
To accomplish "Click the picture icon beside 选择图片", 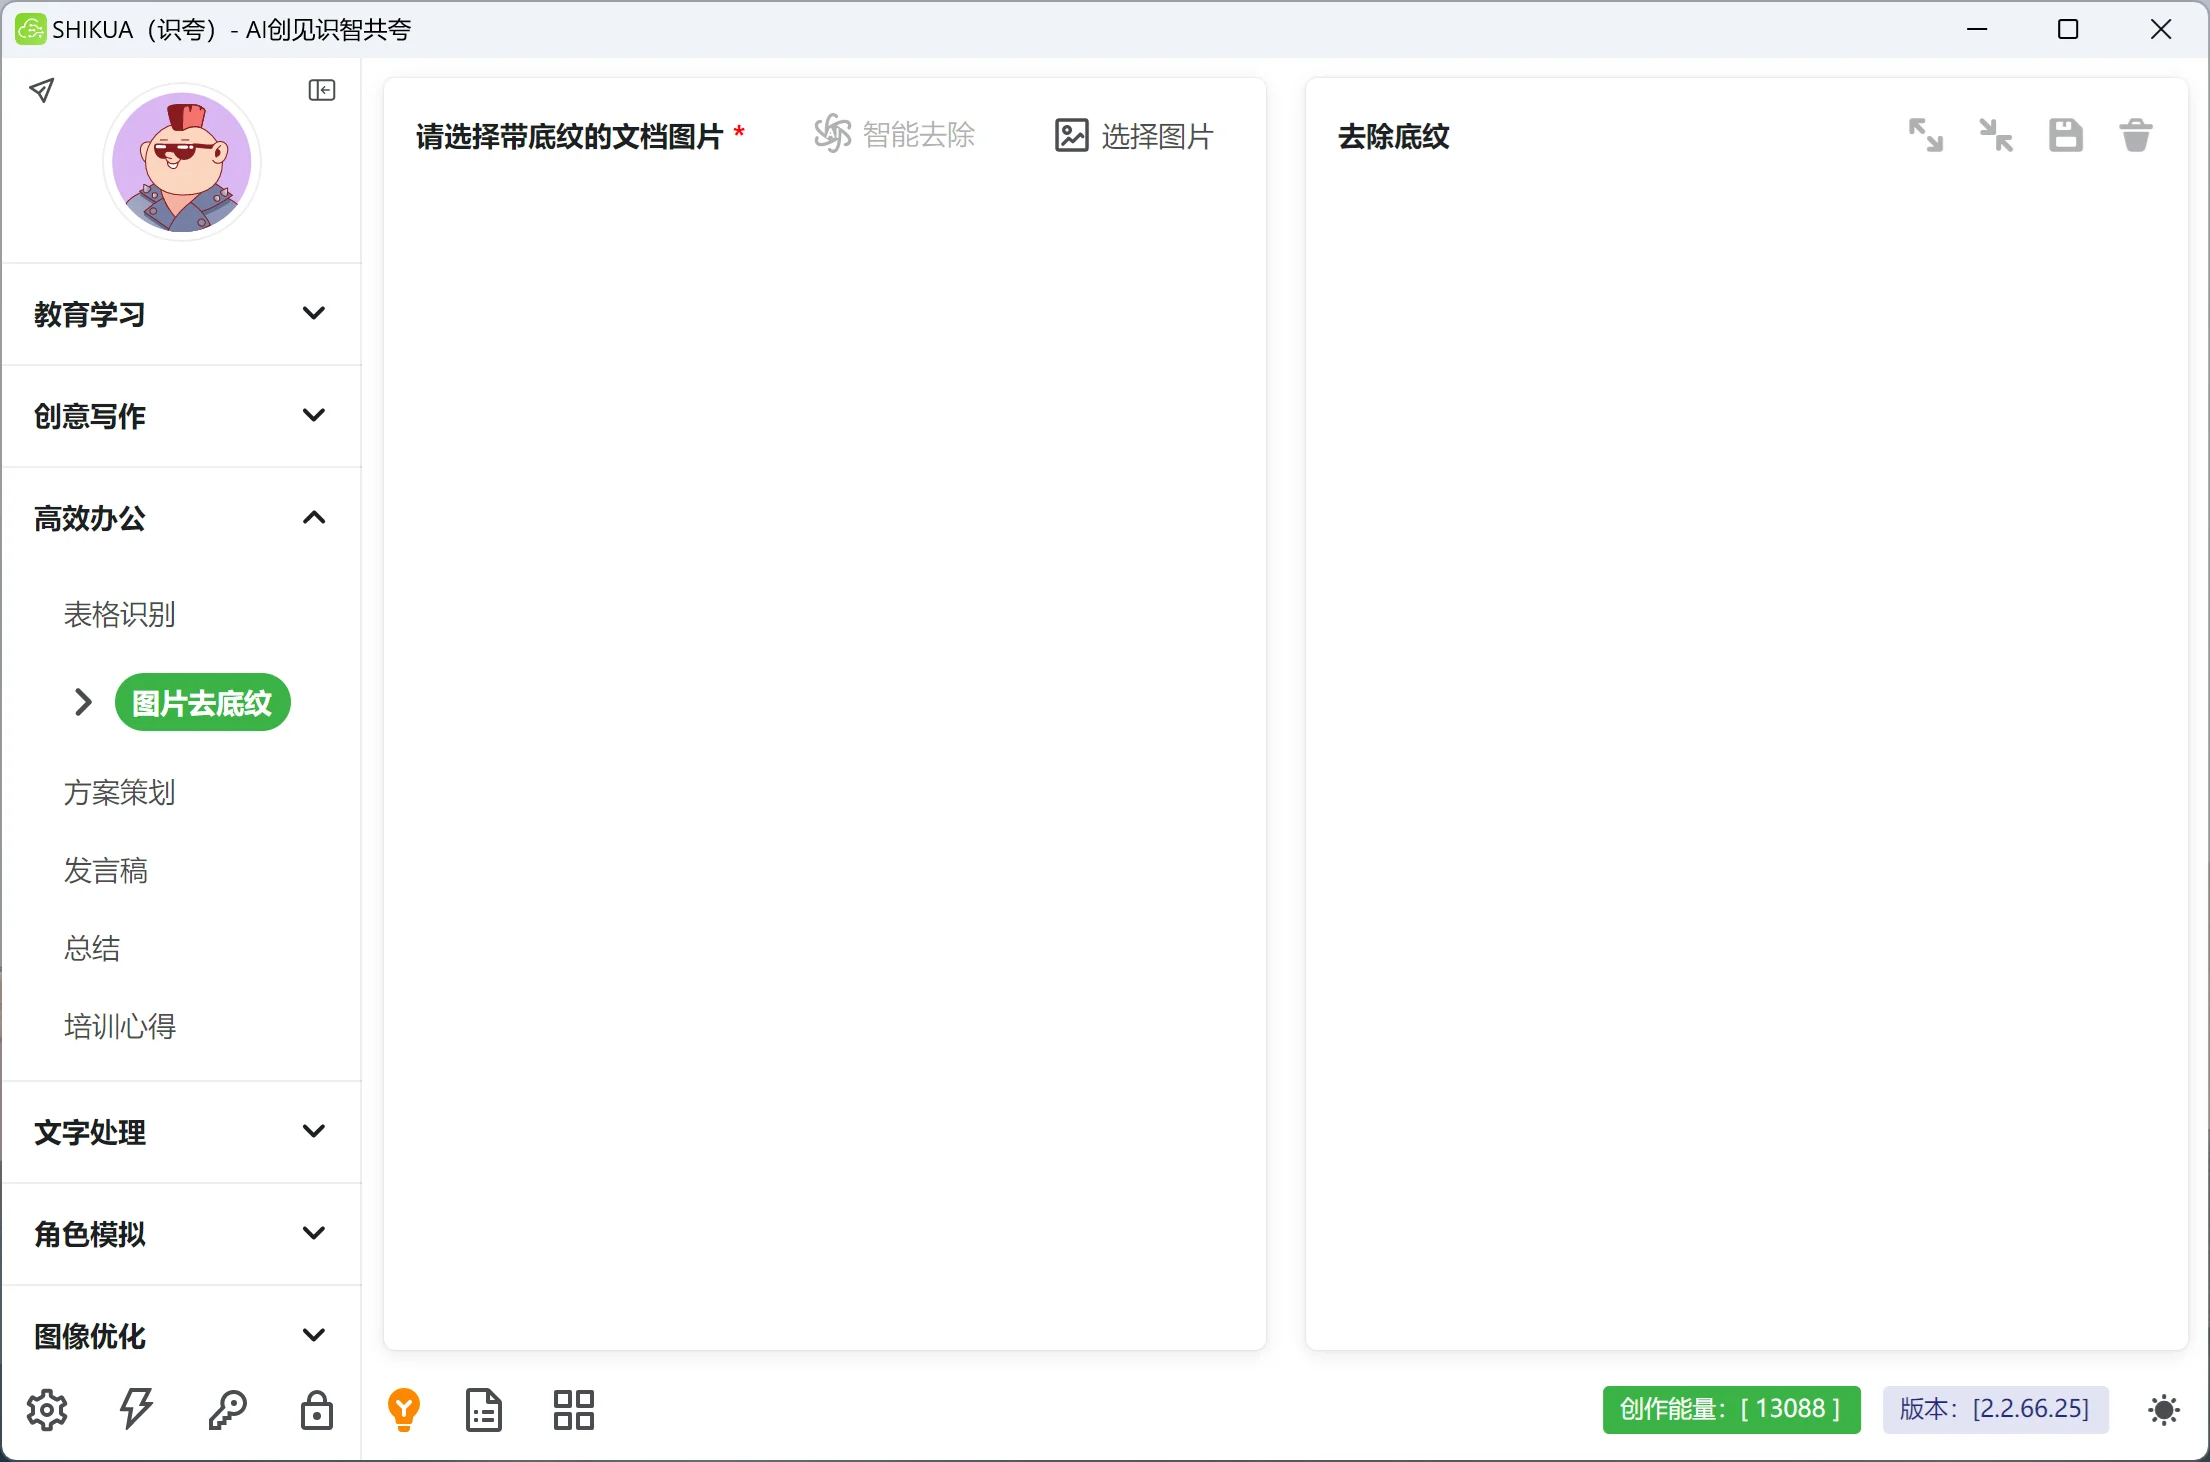I will (x=1072, y=135).
